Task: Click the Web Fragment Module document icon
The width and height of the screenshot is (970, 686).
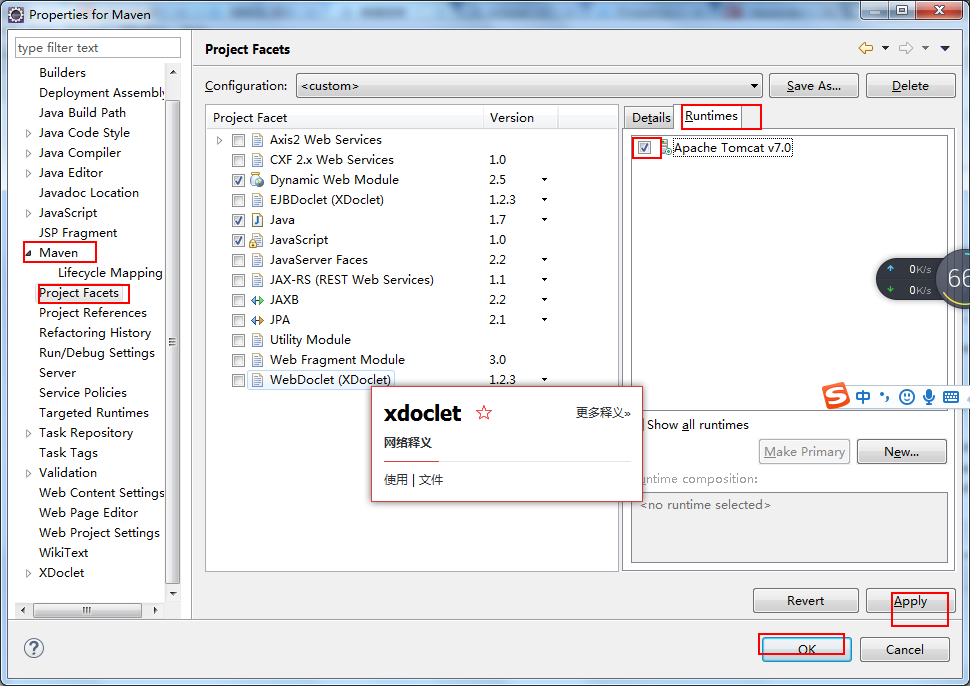Action: tap(257, 360)
